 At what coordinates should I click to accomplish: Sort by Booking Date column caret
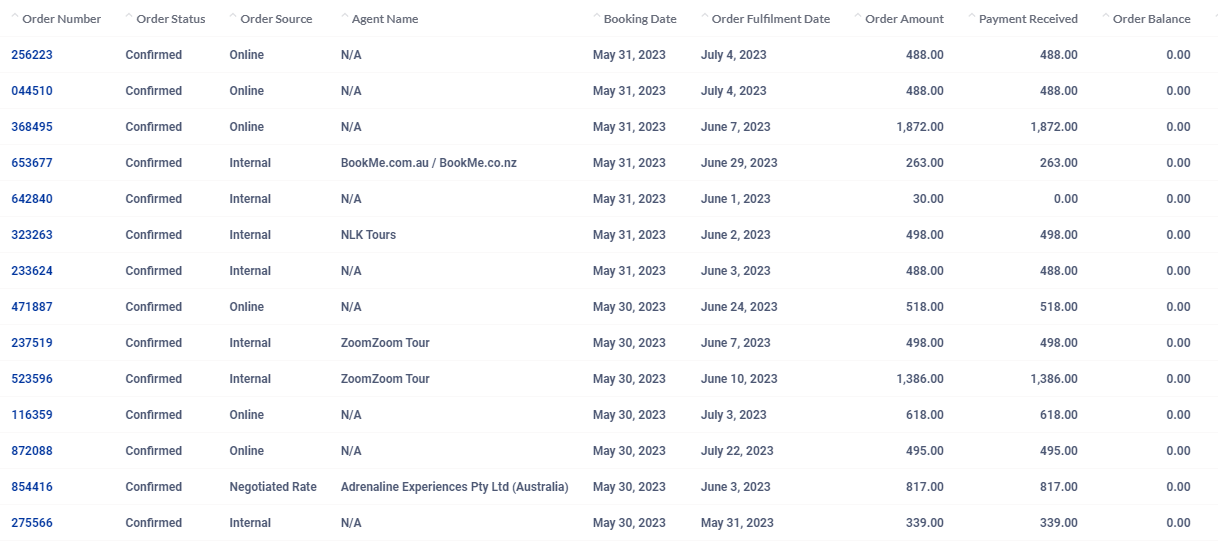[597, 17]
